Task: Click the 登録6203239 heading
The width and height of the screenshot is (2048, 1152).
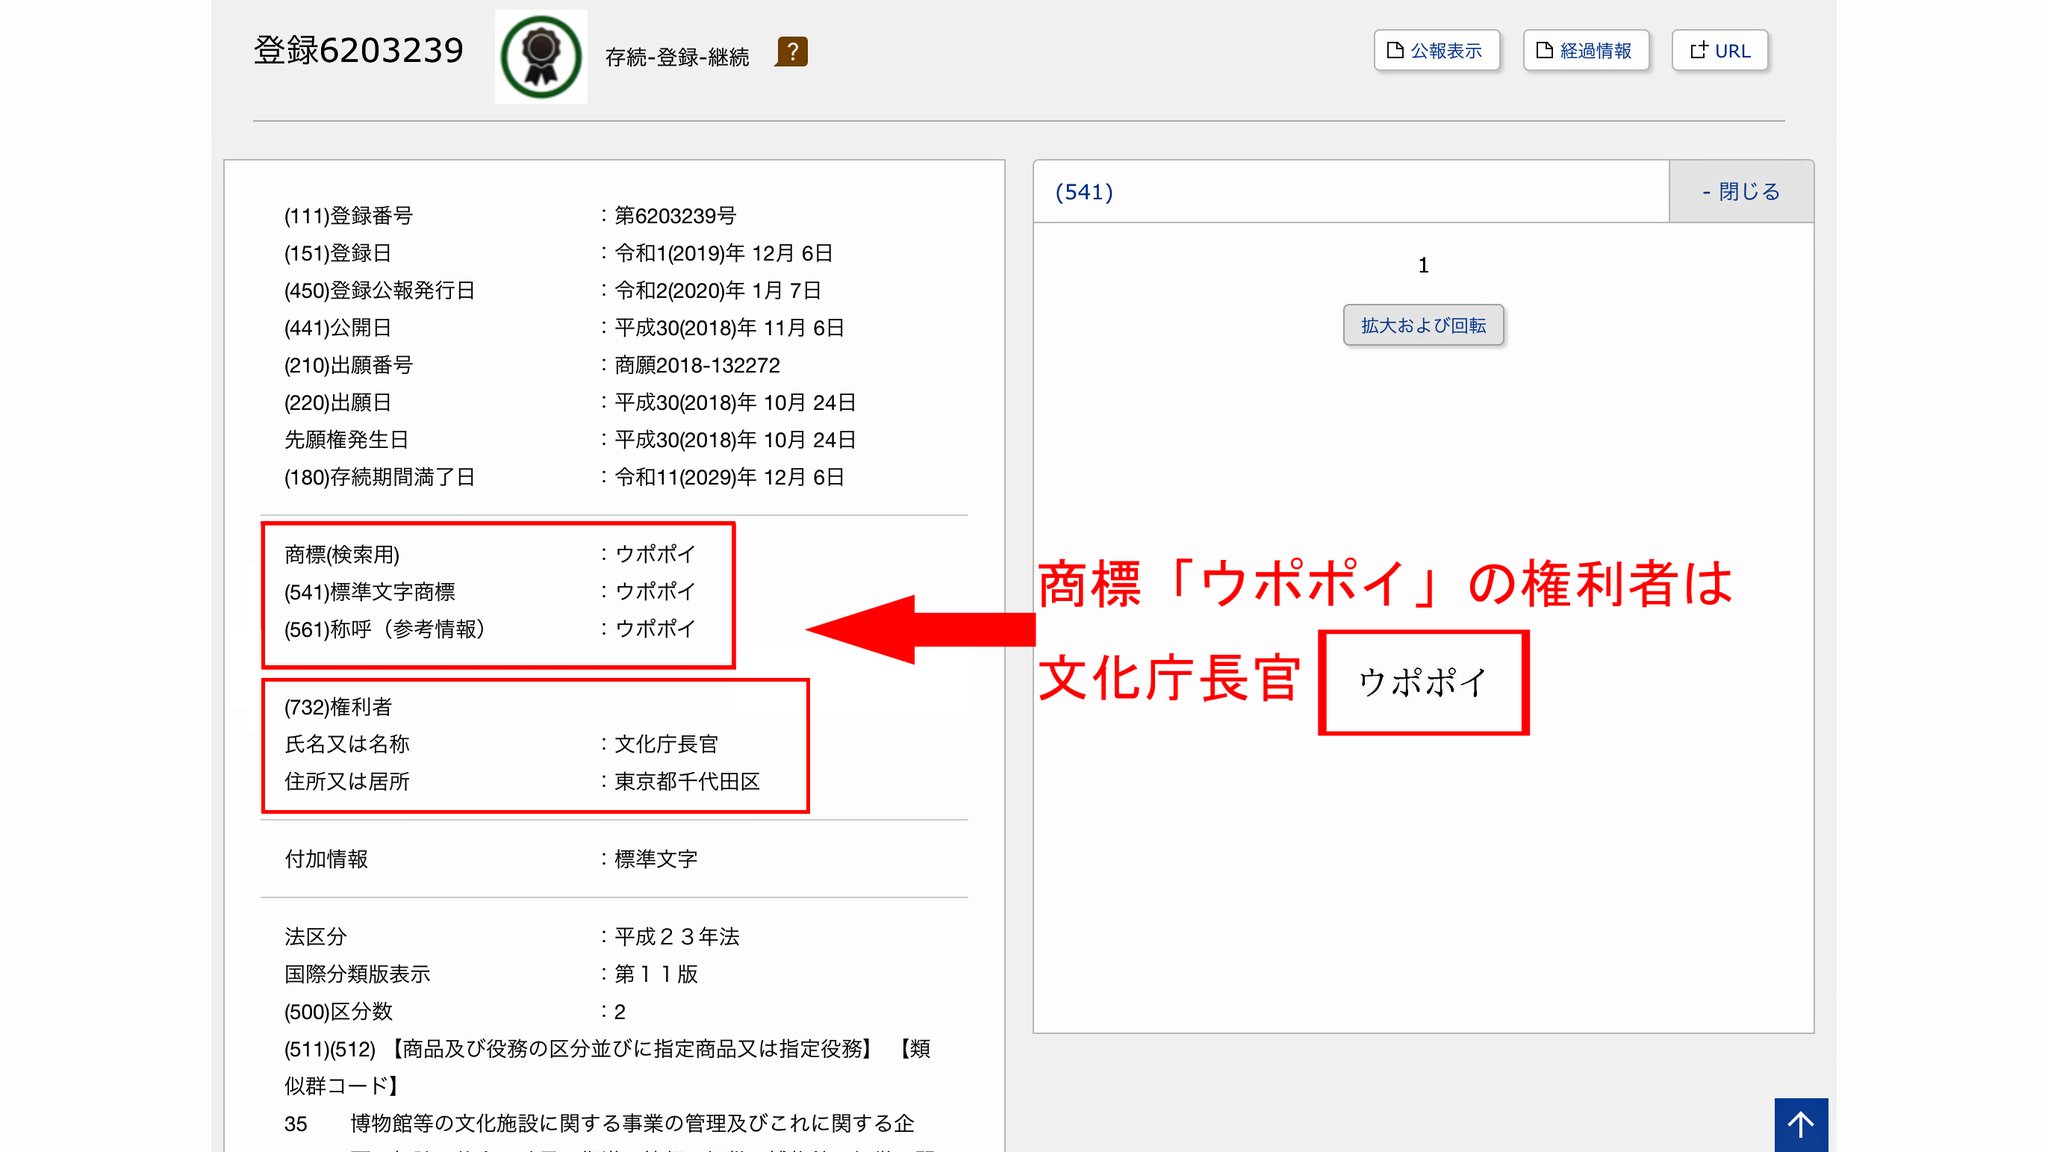Action: [358, 50]
